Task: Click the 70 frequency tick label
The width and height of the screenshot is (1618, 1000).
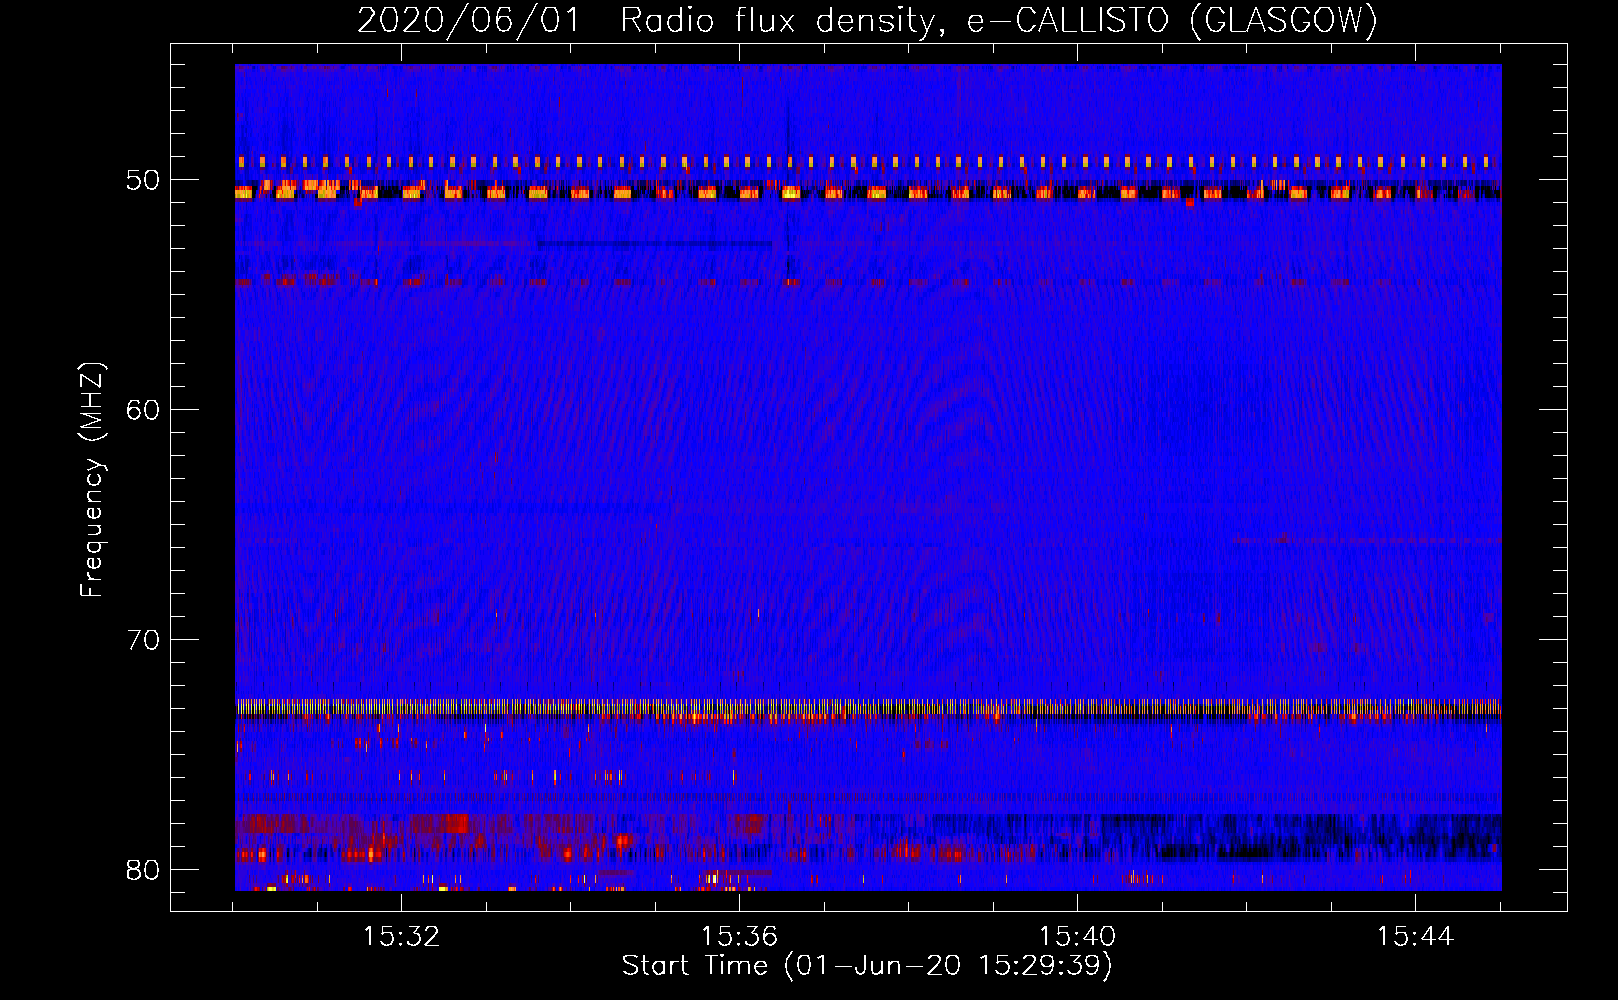Action: [144, 640]
